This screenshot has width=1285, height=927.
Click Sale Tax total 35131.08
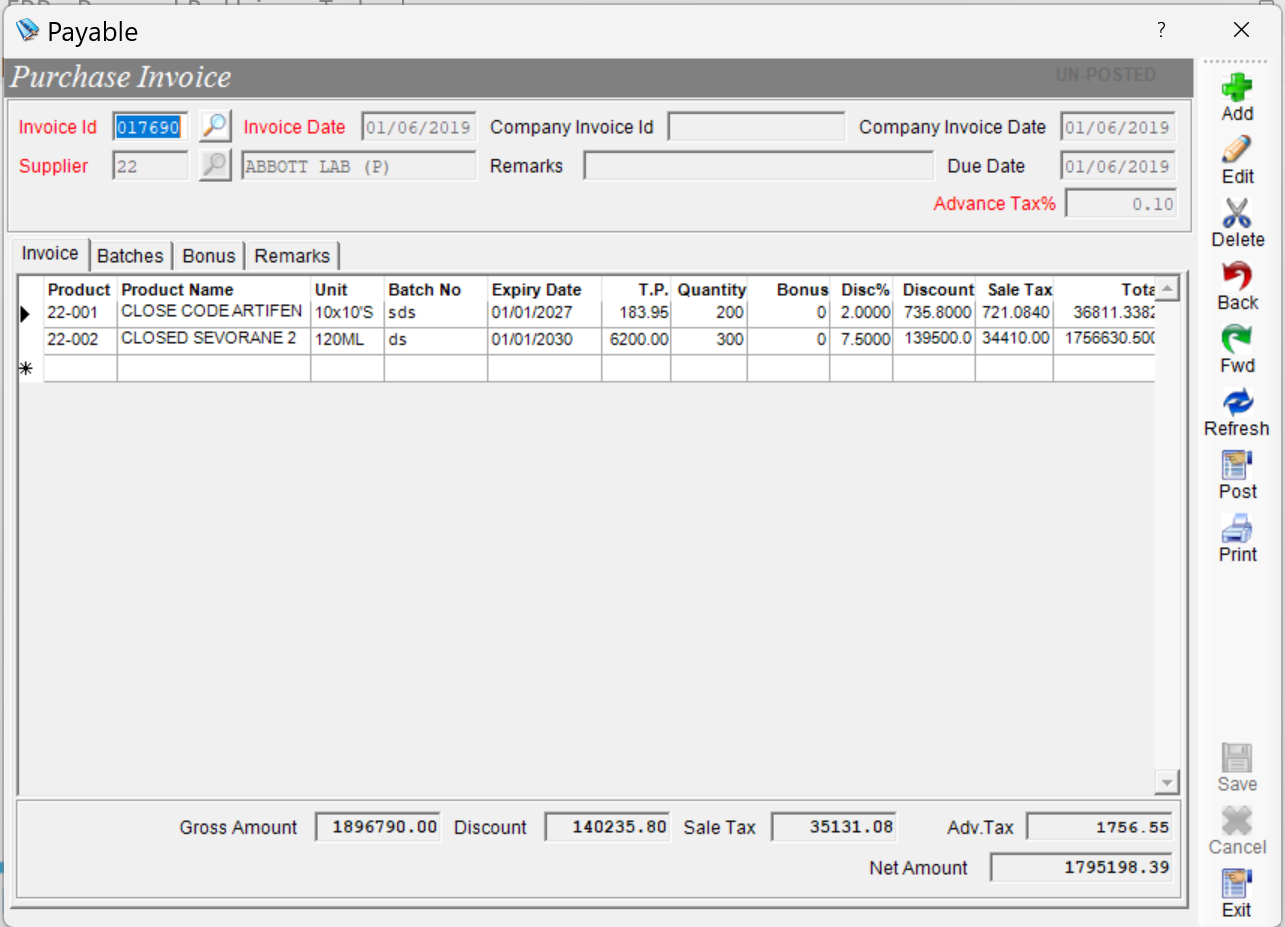coord(834,827)
